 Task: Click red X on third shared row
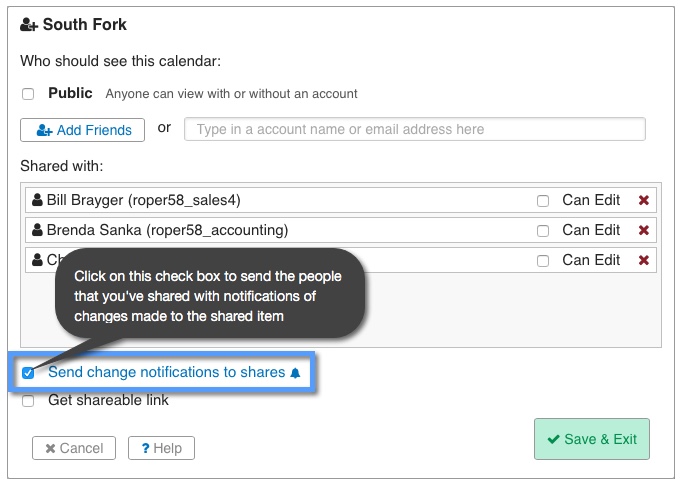click(x=644, y=260)
